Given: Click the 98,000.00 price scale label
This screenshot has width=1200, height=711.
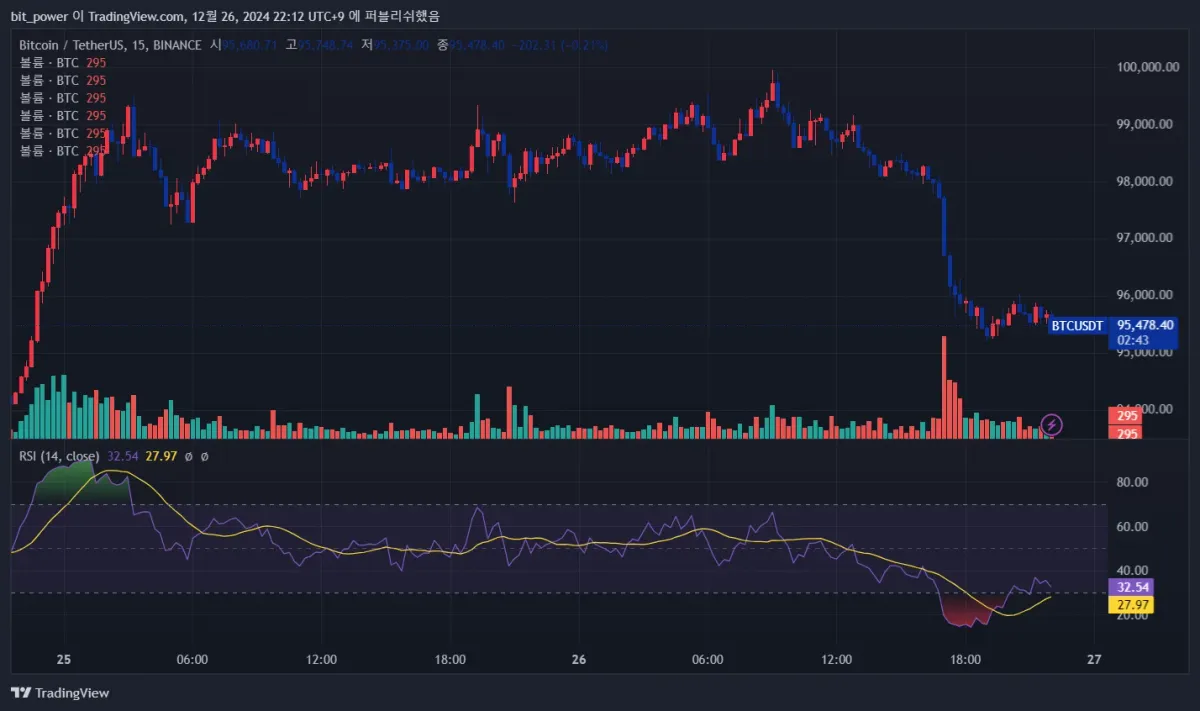Looking at the screenshot, I should tap(1146, 181).
